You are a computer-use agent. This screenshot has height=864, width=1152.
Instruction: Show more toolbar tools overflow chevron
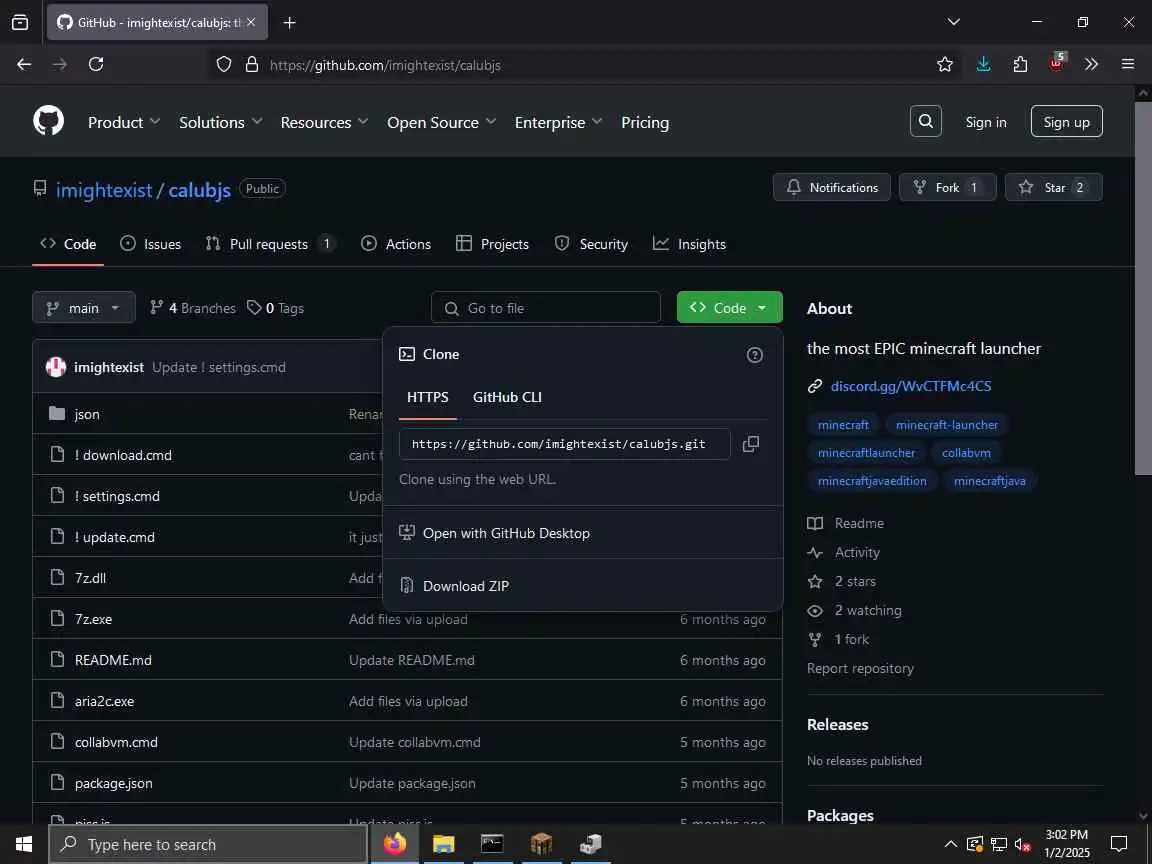(1091, 65)
